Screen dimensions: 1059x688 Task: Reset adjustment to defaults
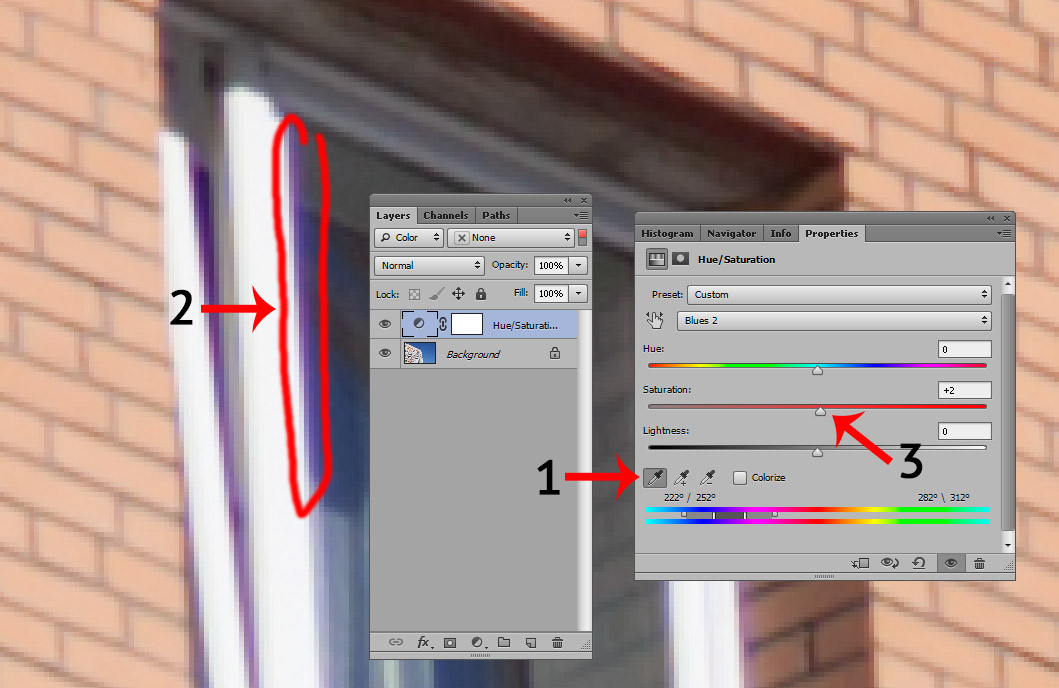click(x=919, y=563)
